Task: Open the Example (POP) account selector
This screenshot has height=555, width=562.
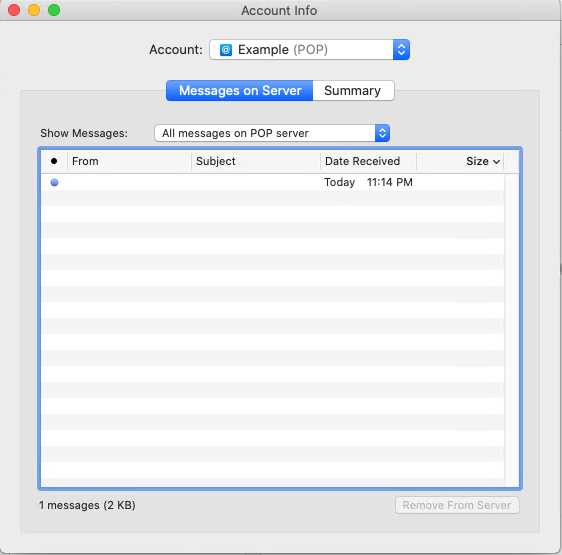Action: (309, 49)
